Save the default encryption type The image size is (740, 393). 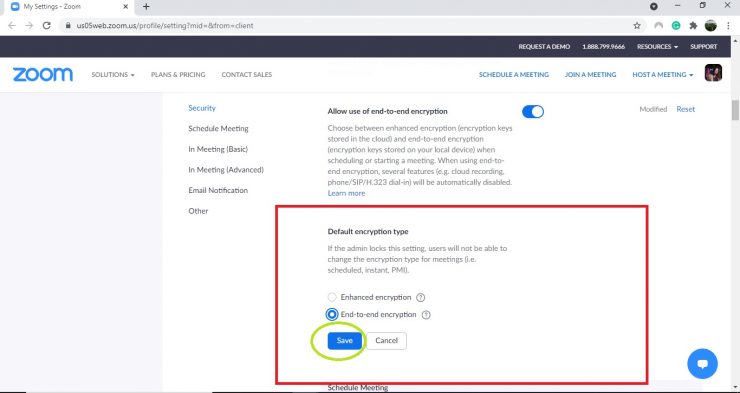(x=345, y=341)
